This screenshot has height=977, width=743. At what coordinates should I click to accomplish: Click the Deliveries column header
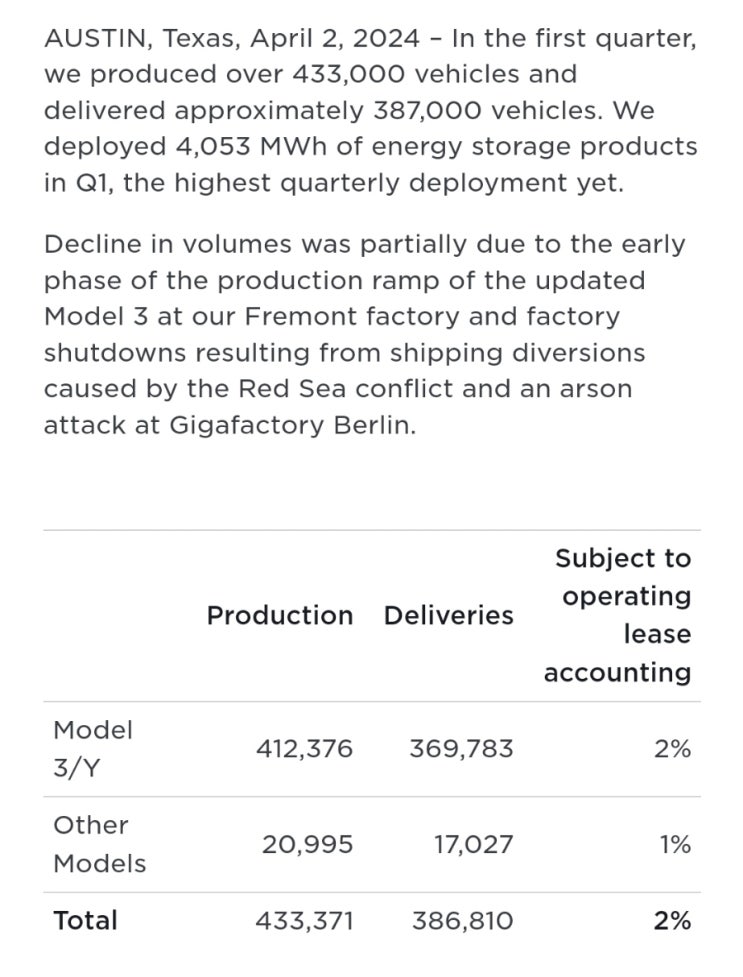point(448,615)
